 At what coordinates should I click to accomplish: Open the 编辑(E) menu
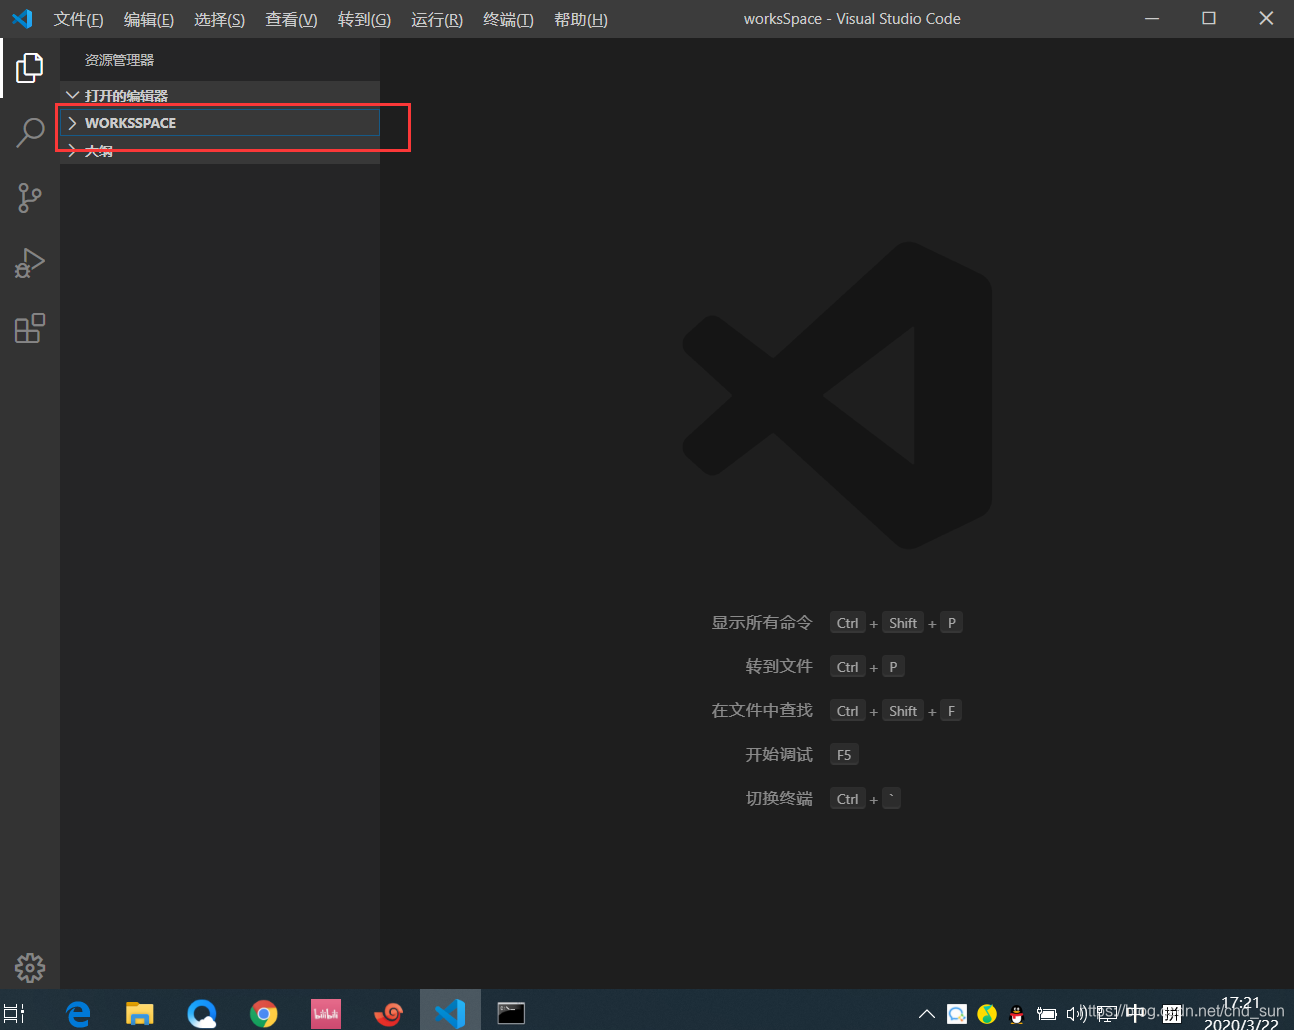coord(148,19)
